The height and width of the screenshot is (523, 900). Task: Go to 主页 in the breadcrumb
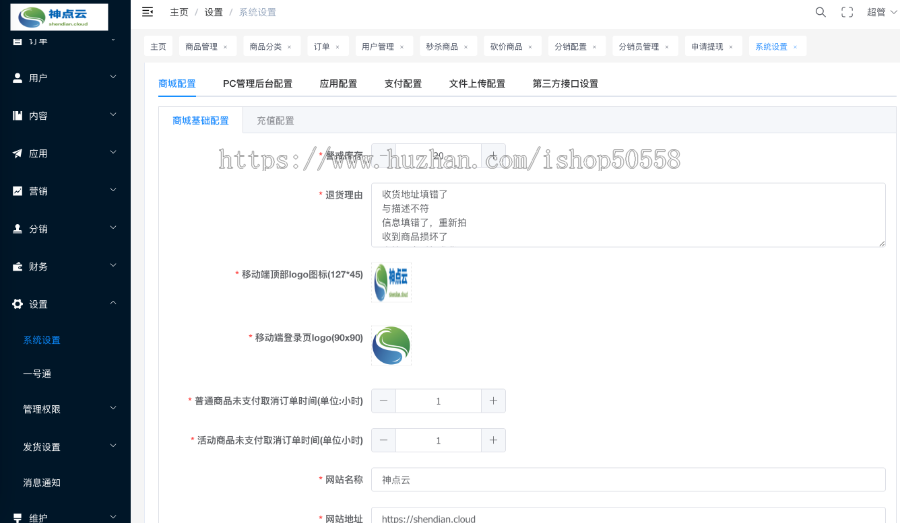click(x=179, y=12)
